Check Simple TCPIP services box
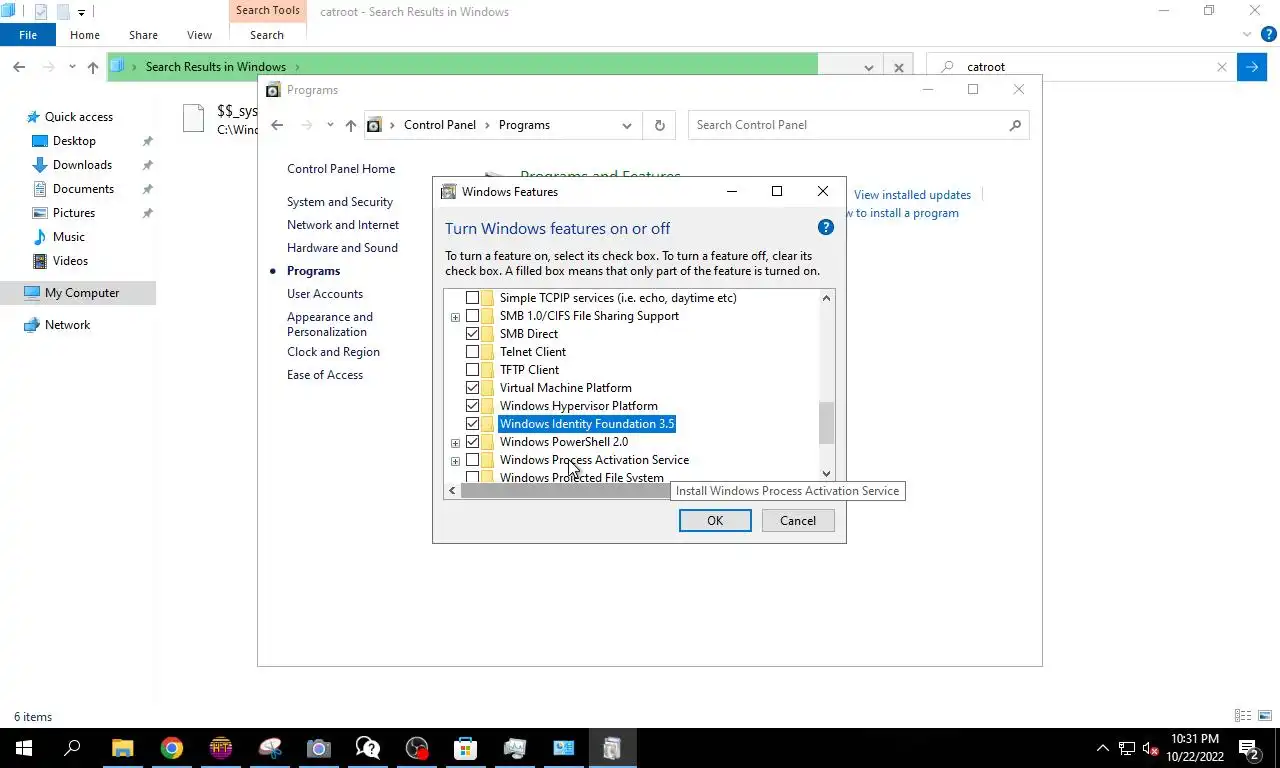 (x=472, y=298)
